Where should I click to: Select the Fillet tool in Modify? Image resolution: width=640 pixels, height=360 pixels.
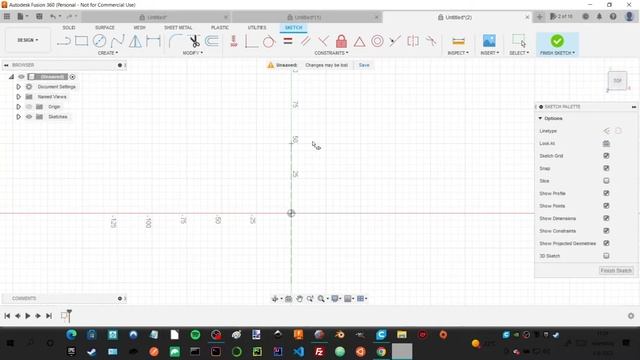[x=176, y=41]
